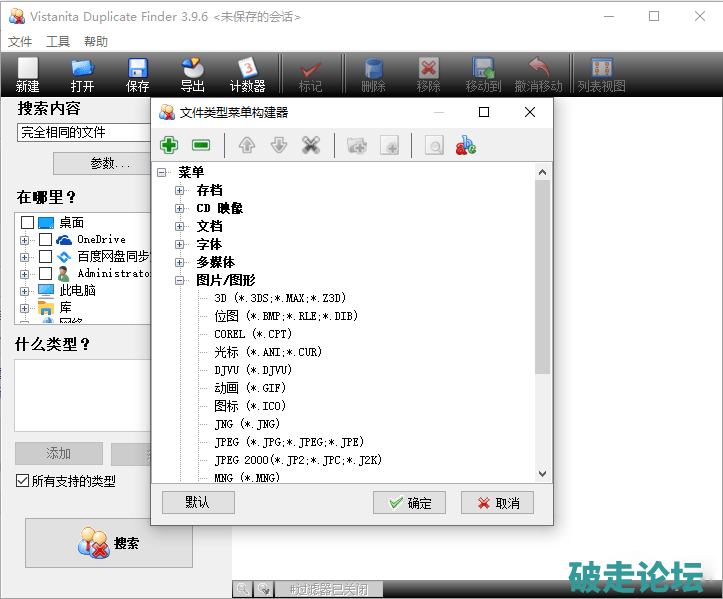Open a session with 打开 toolbar icon
Viewport: 723px width, 599px height.
coord(82,75)
